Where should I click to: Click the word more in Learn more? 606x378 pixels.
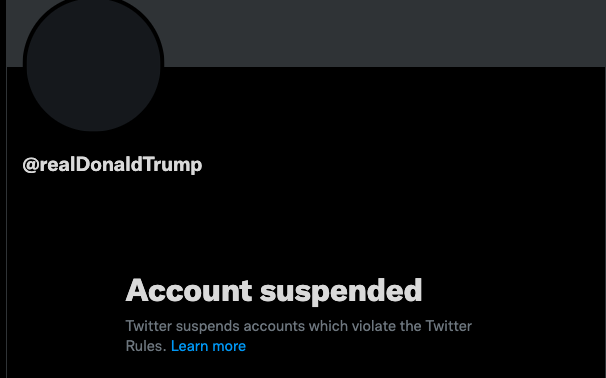point(229,346)
